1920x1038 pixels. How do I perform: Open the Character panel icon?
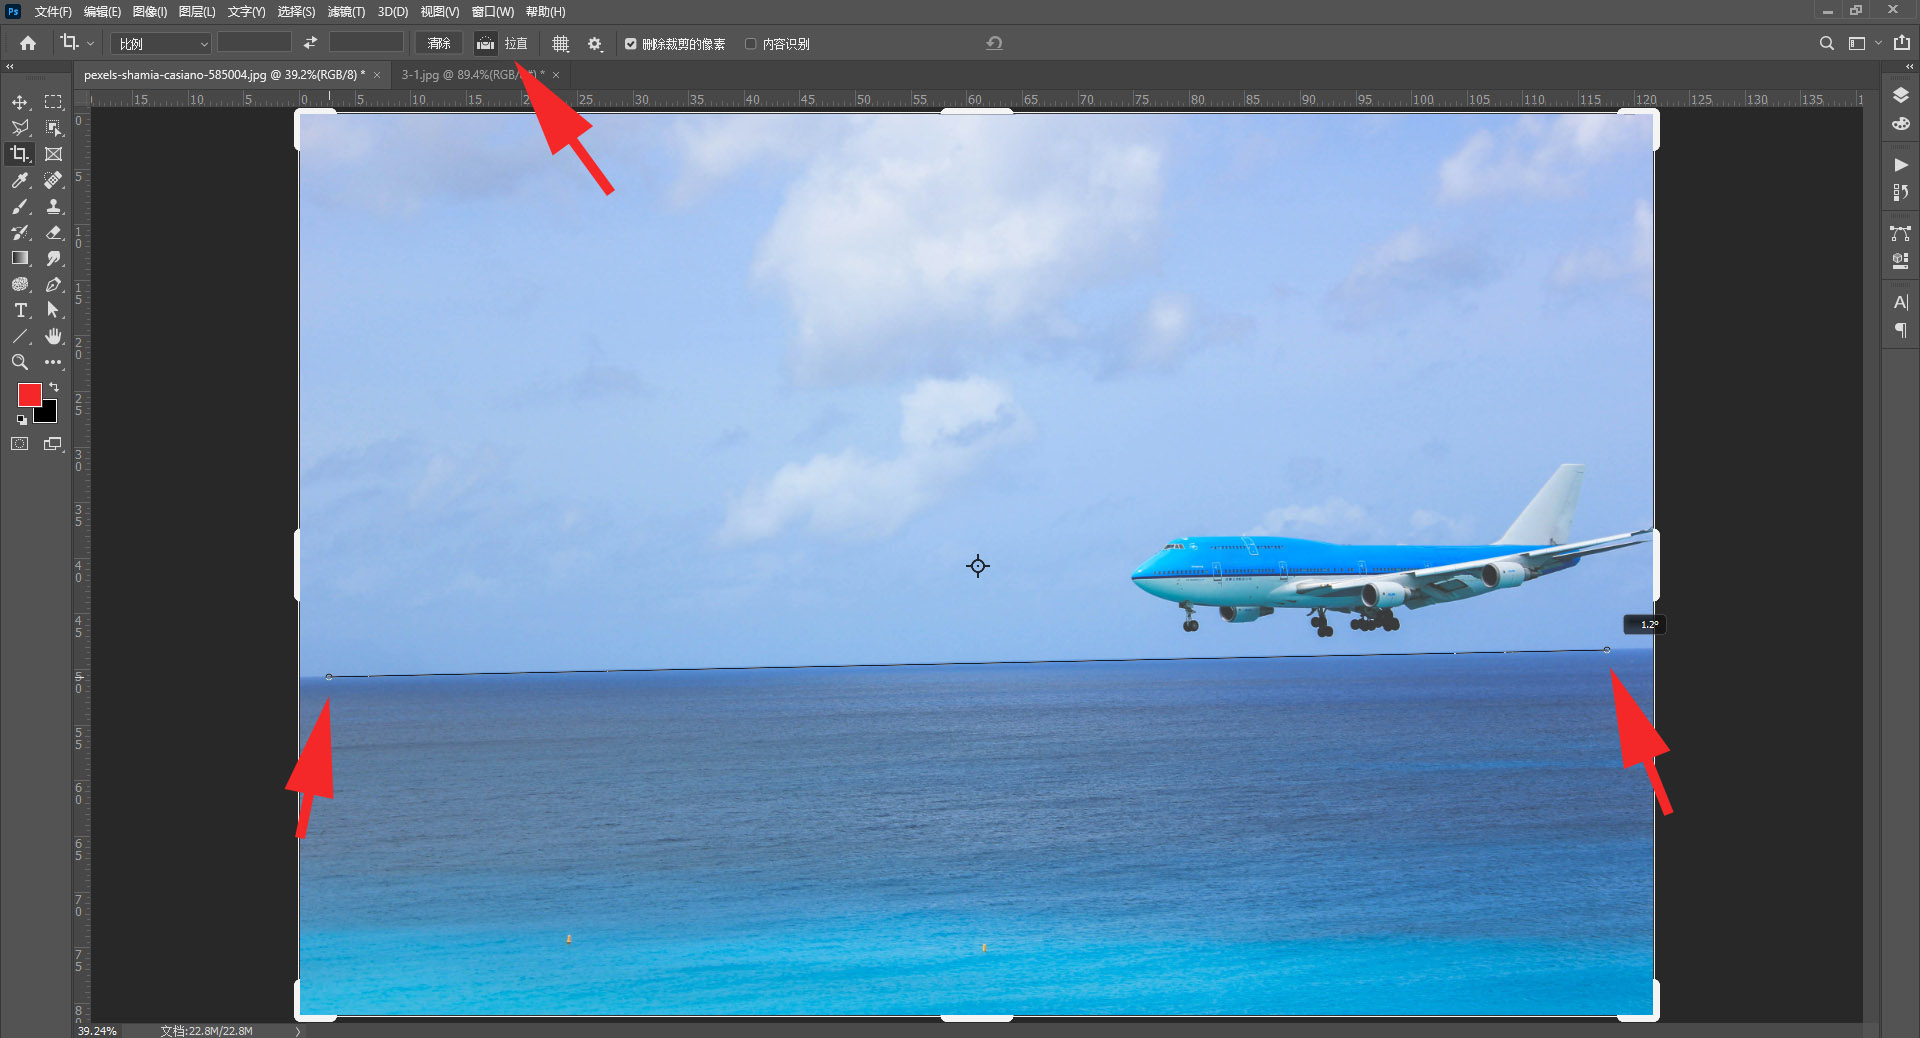tap(1901, 302)
